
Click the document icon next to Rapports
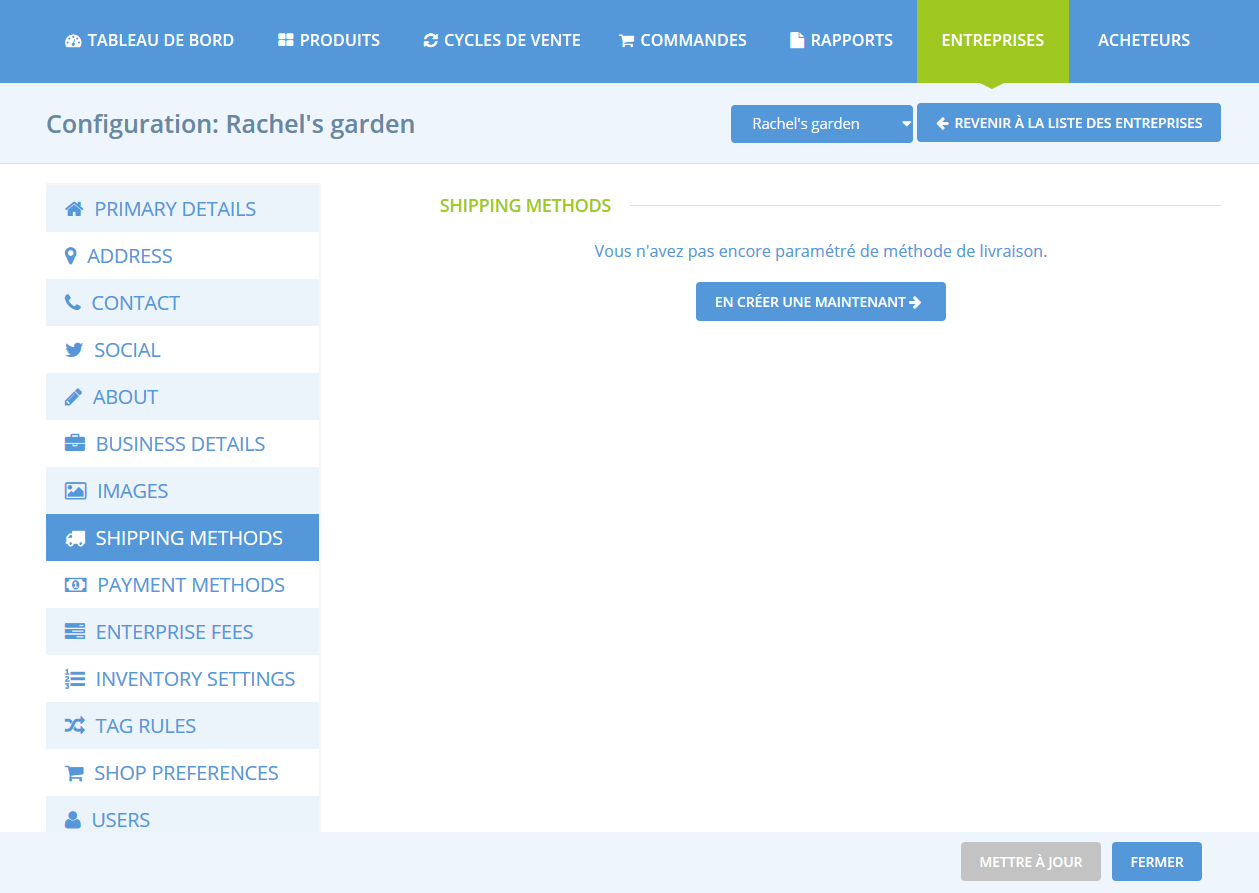point(797,41)
